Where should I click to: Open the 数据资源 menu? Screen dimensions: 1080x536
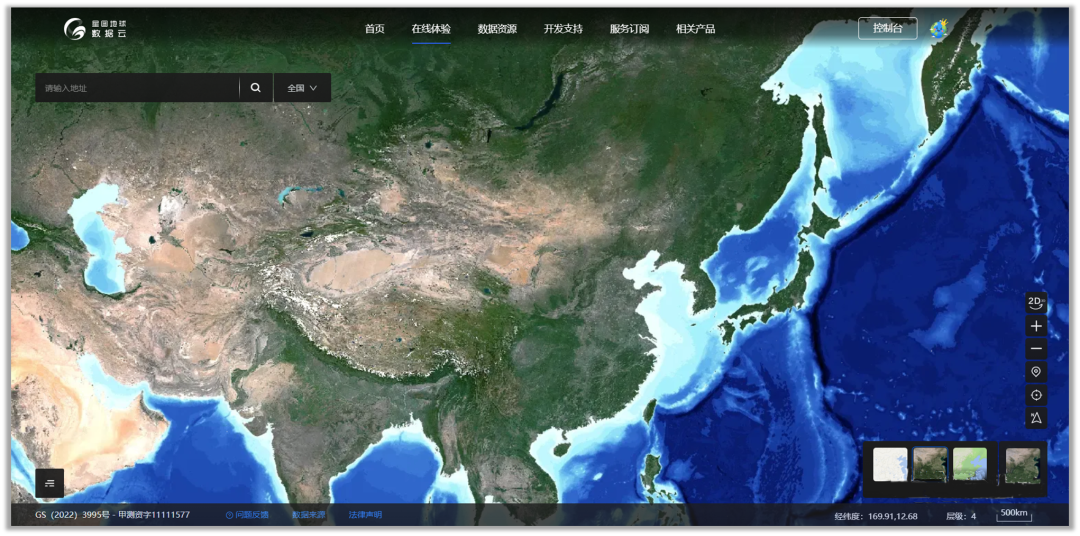497,29
